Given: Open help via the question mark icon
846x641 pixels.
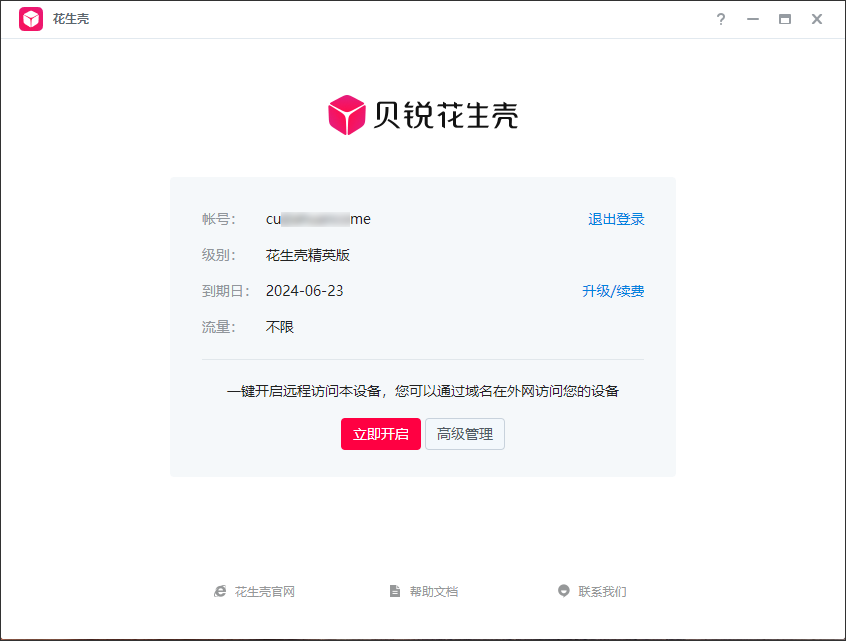Looking at the screenshot, I should click(x=720, y=19).
